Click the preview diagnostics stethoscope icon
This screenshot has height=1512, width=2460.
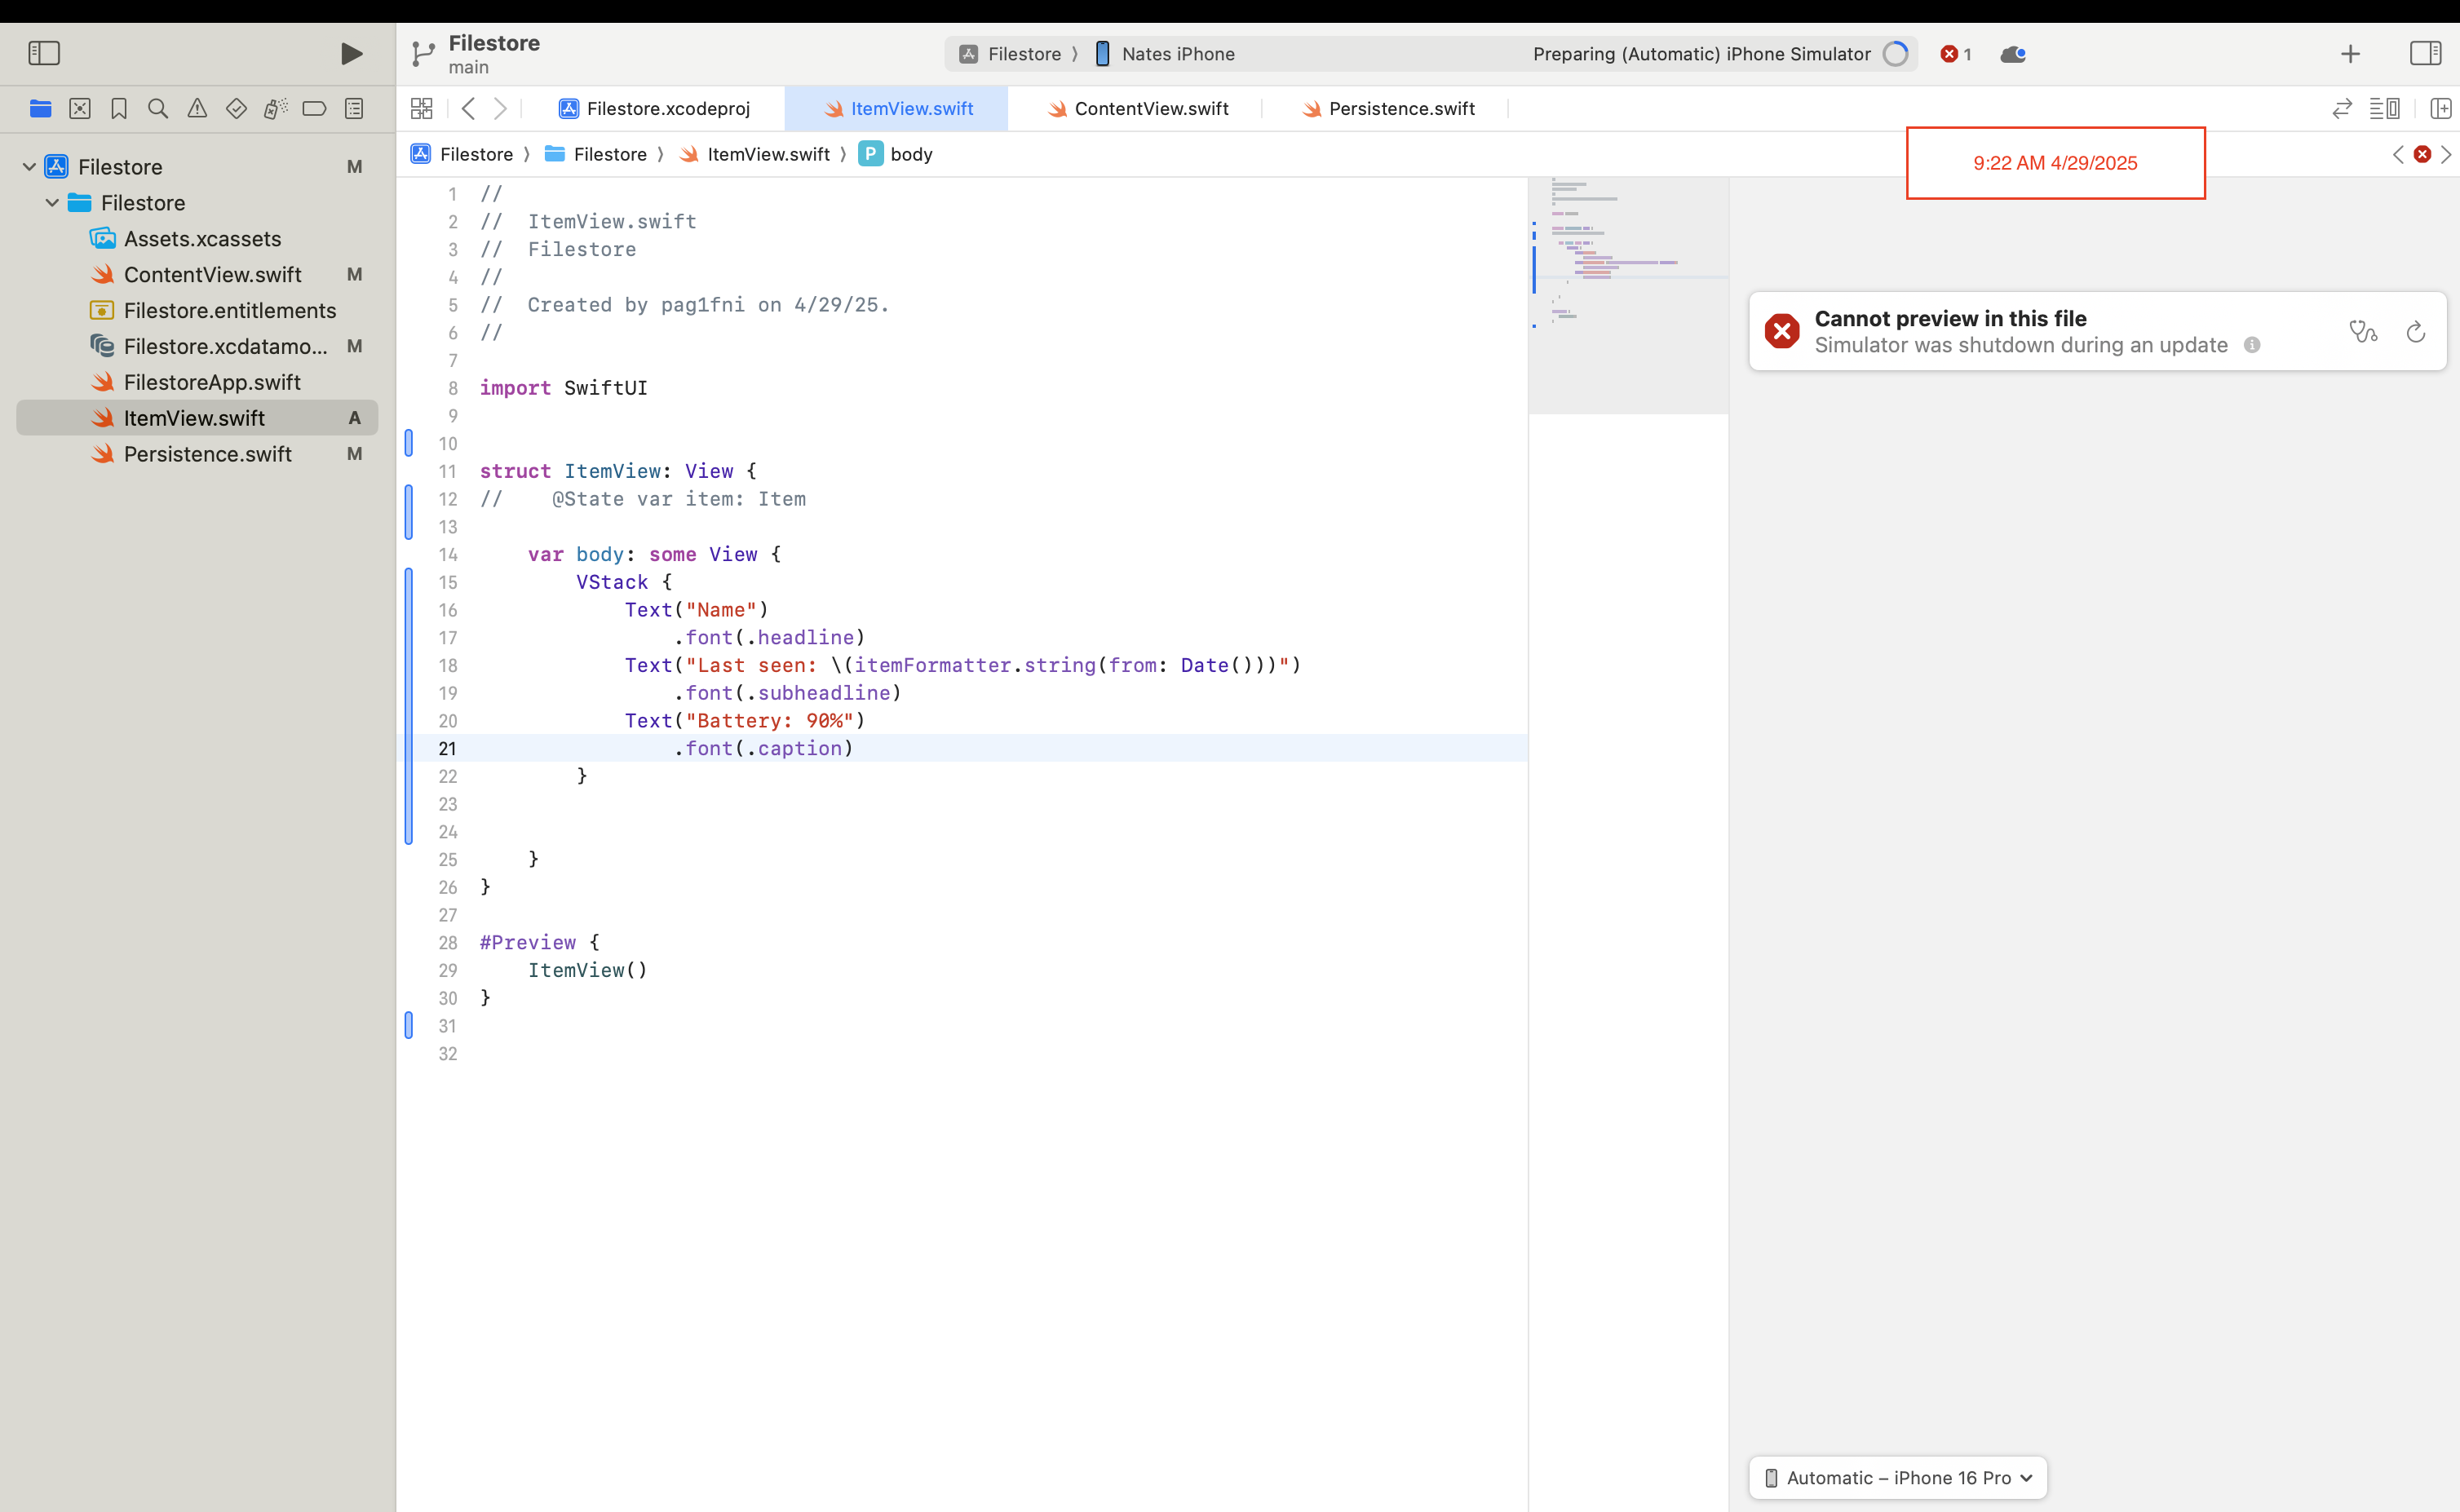pyautogui.click(x=2363, y=331)
